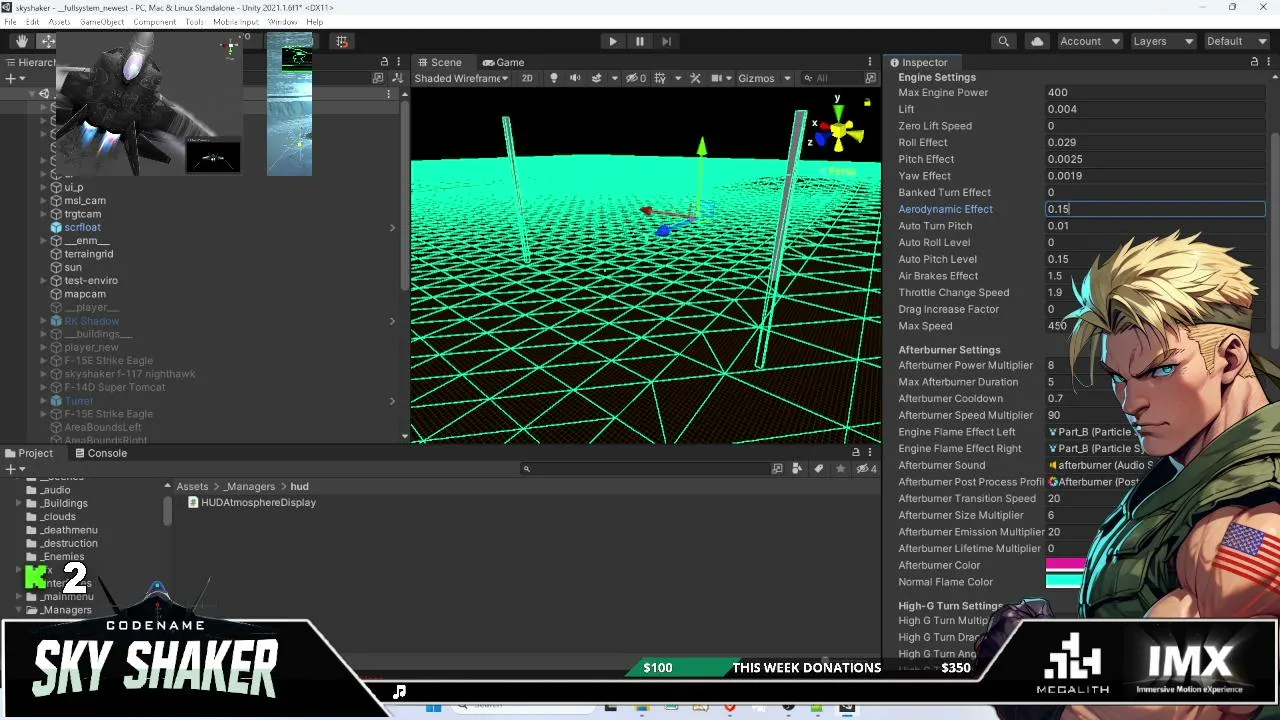Image resolution: width=1280 pixels, height=720 pixels.
Task: Select the sun object in Hierarchy
Action: pos(73,267)
